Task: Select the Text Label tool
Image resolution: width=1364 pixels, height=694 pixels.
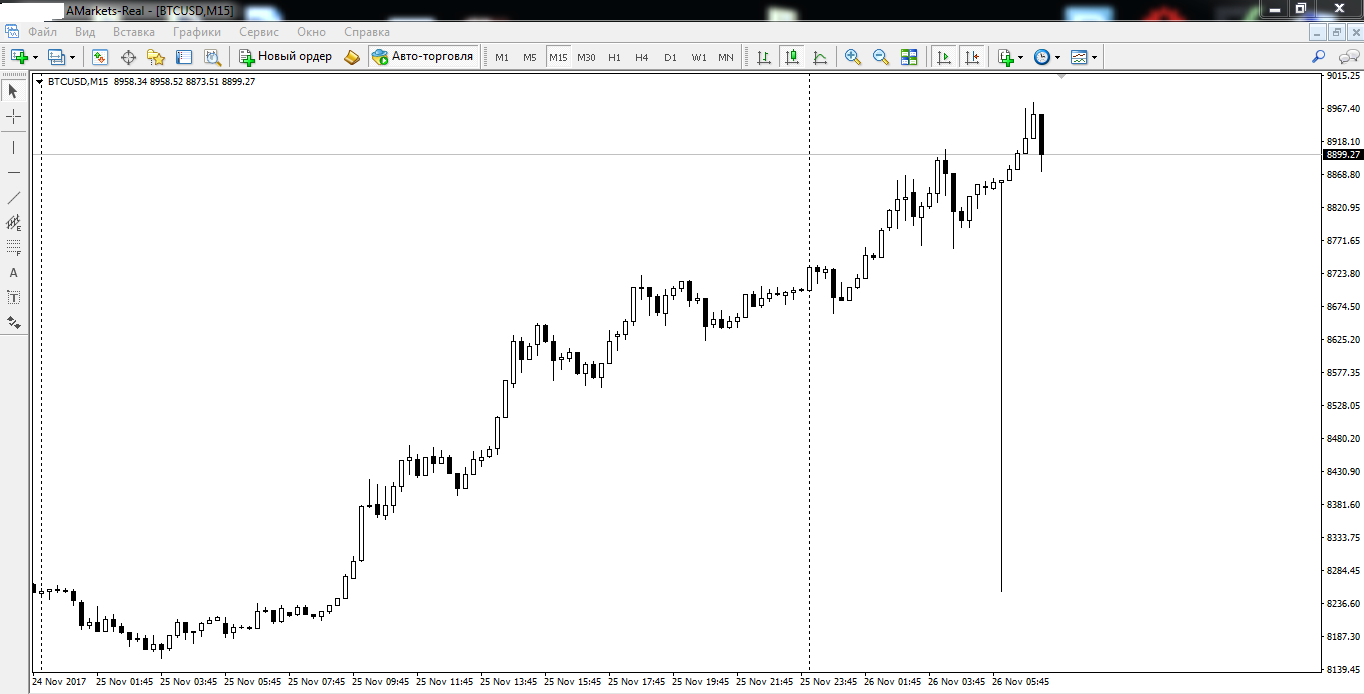Action: (13, 297)
